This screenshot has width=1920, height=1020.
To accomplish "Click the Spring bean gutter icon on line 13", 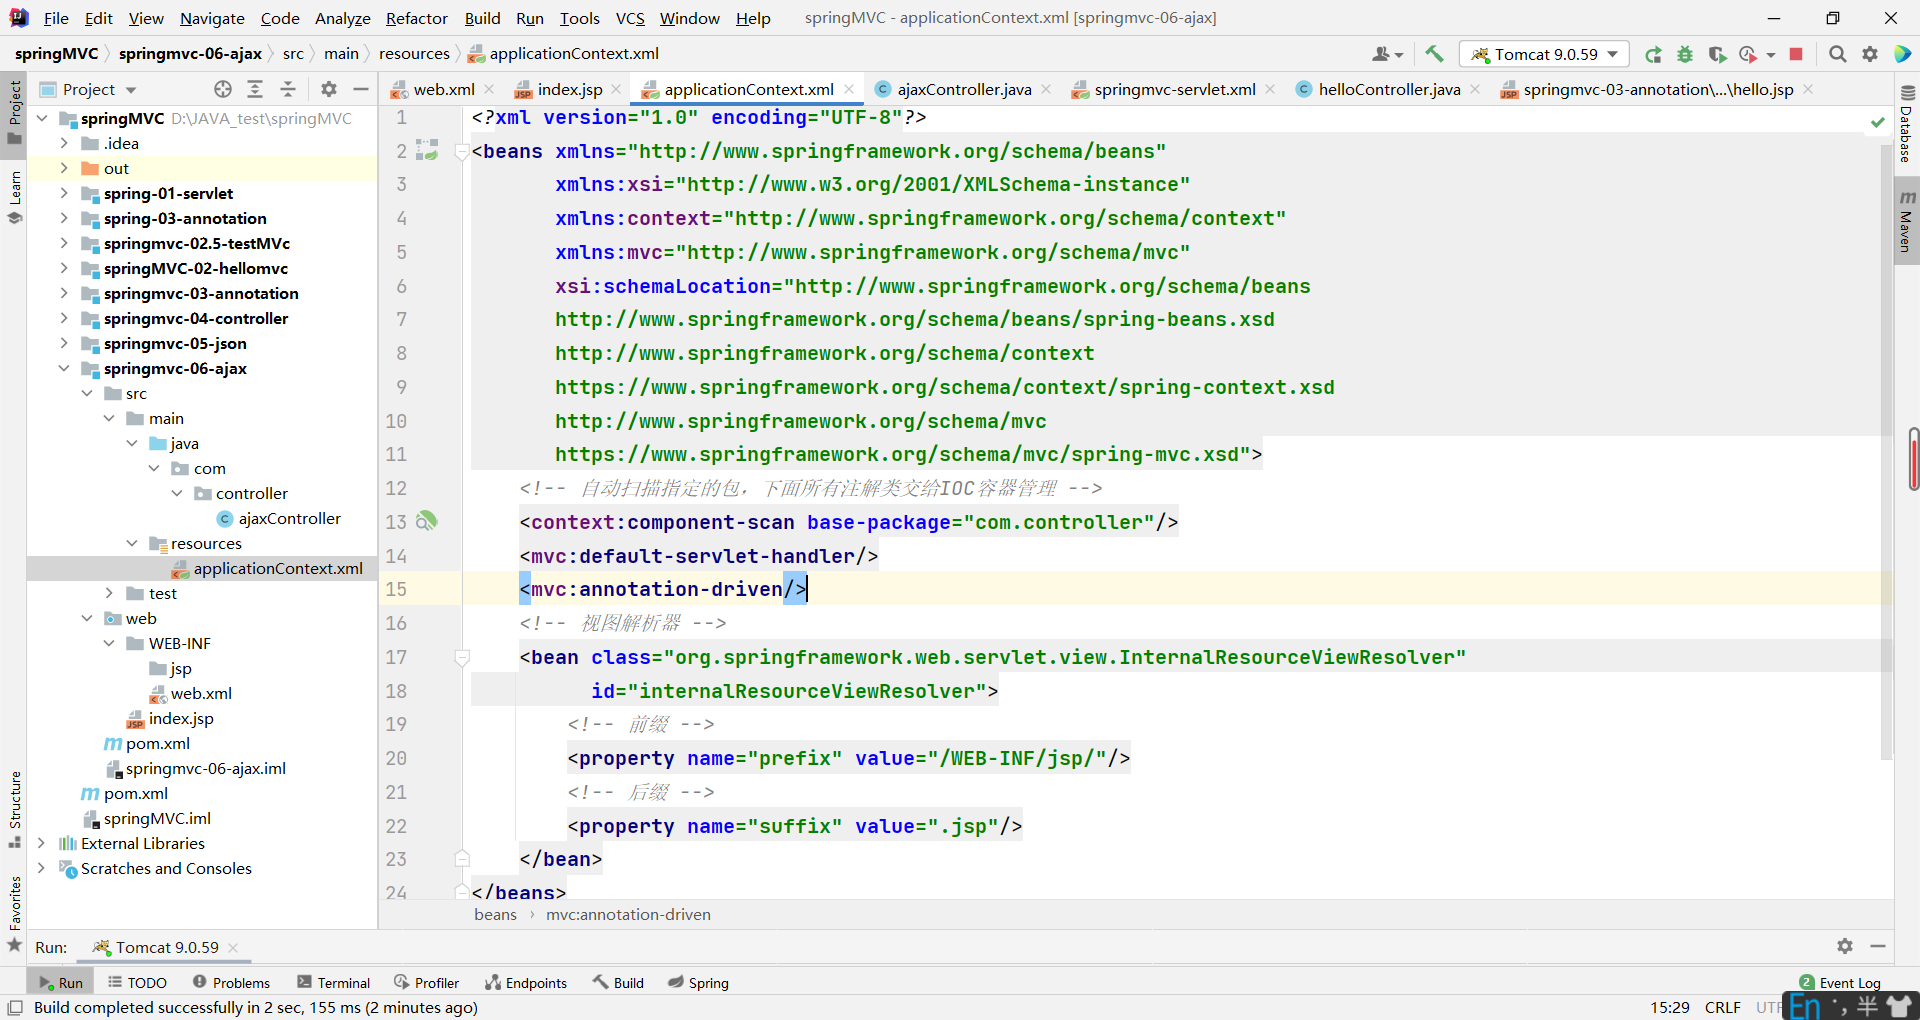I will 427,521.
